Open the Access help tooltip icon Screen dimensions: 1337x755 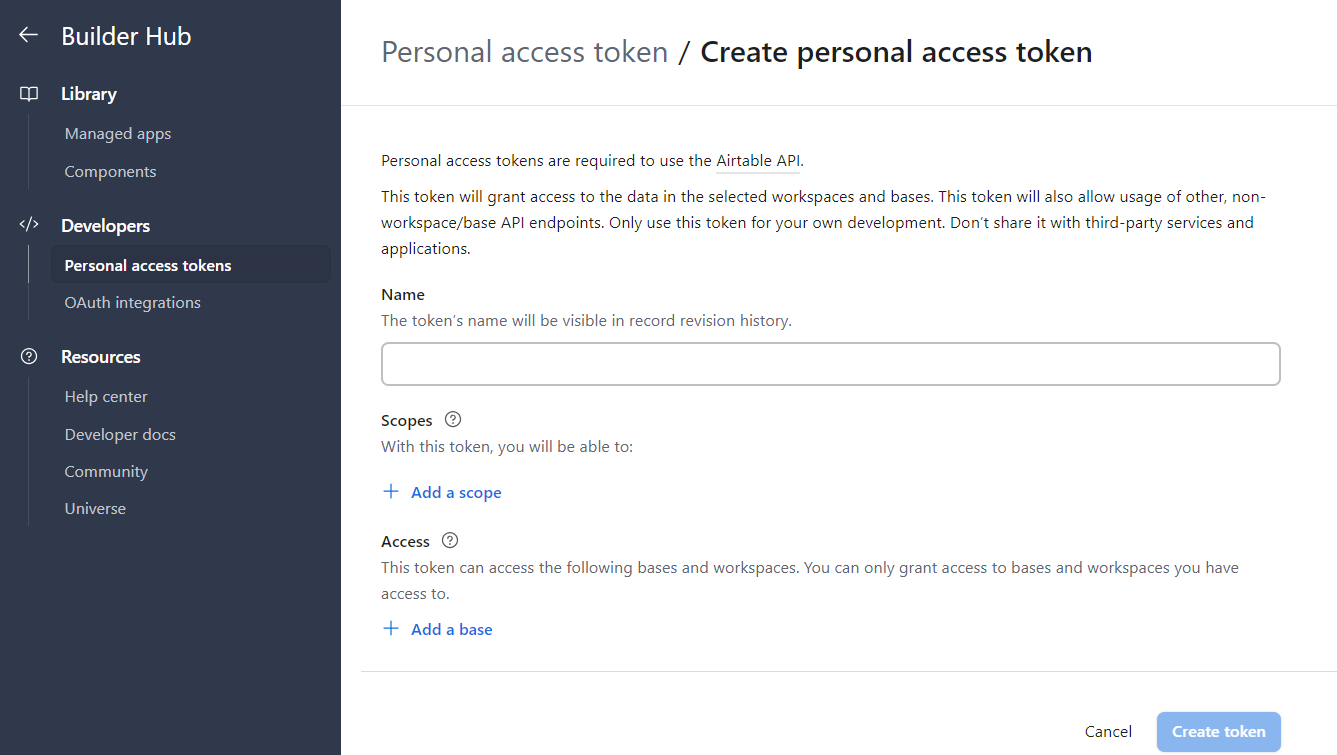click(449, 540)
